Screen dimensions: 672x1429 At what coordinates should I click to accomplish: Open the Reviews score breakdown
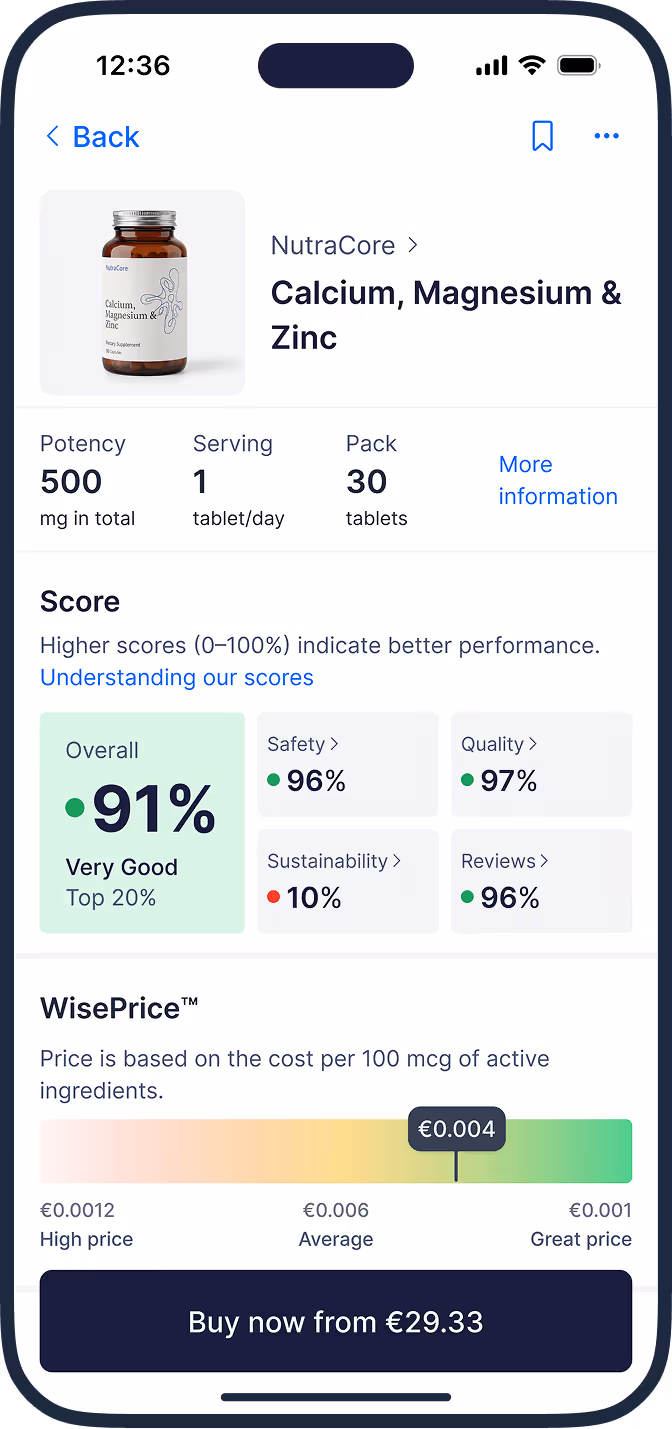tap(544, 861)
